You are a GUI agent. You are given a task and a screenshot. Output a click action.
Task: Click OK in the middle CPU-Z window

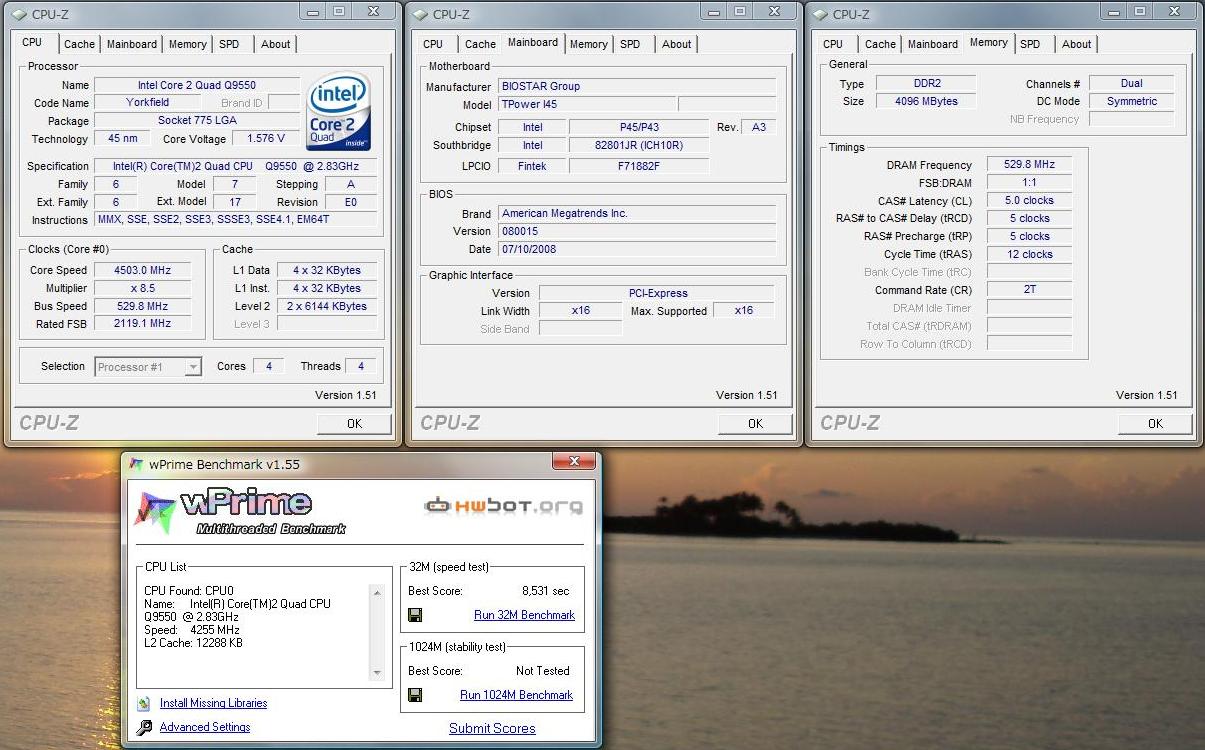coord(755,424)
